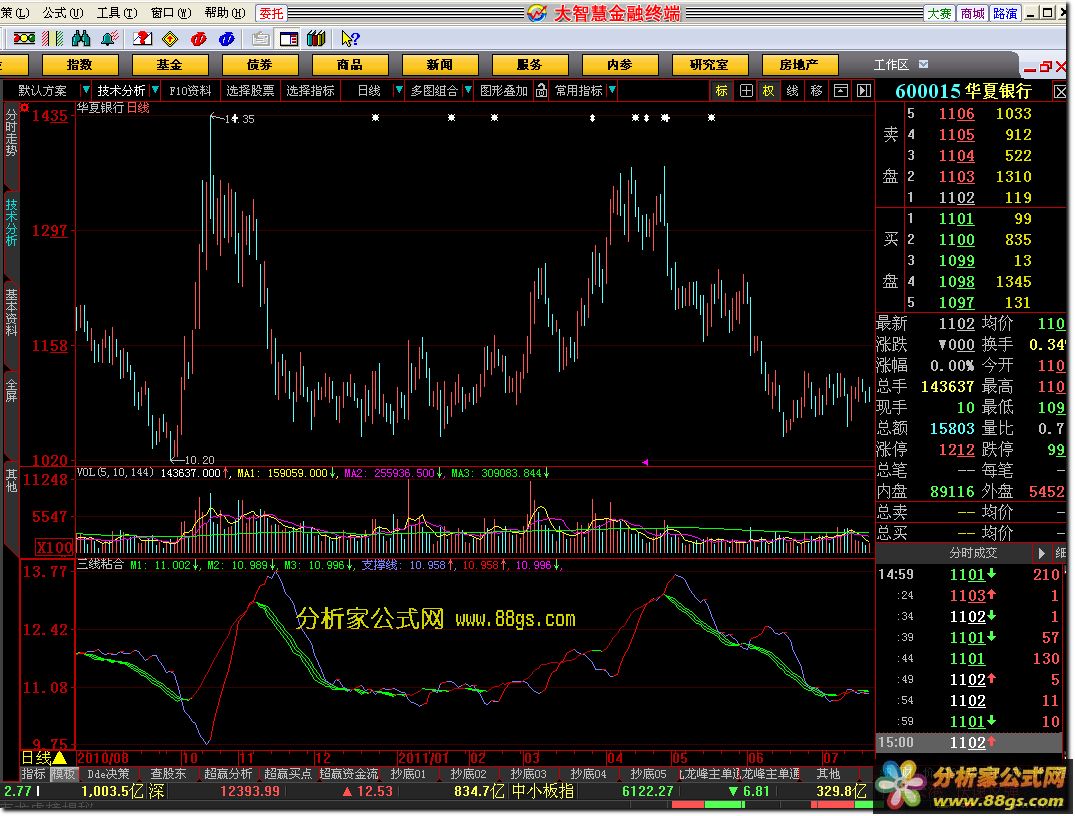Click 图形叠加 overlay toolbar item
This screenshot has width=1075, height=816.
click(x=504, y=91)
